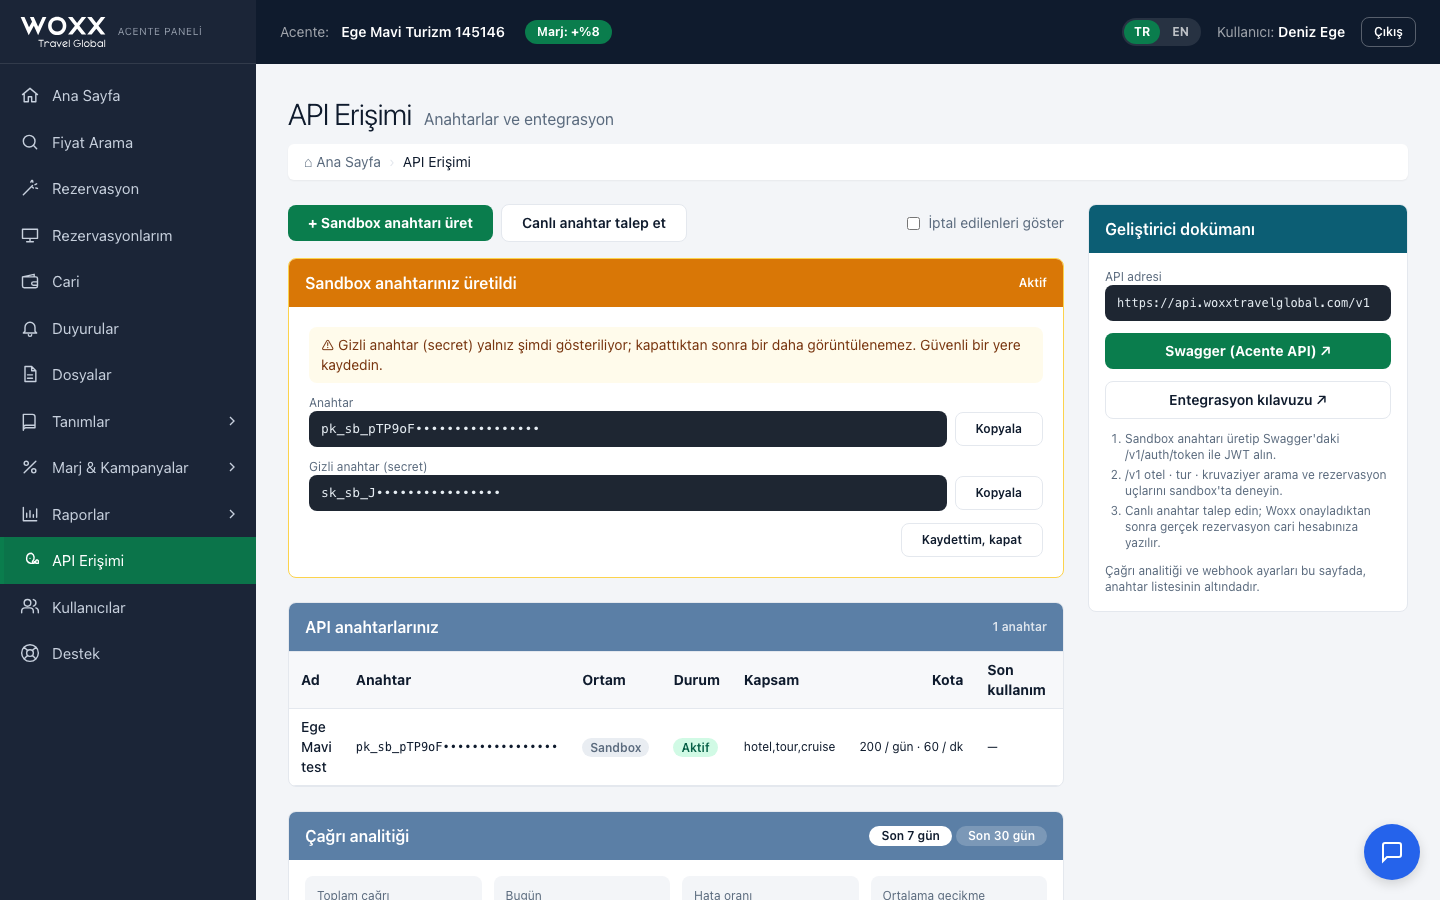Viewport: 1440px width, 900px height.
Task: Click the Marj: +%8 badge
Action: (x=568, y=32)
